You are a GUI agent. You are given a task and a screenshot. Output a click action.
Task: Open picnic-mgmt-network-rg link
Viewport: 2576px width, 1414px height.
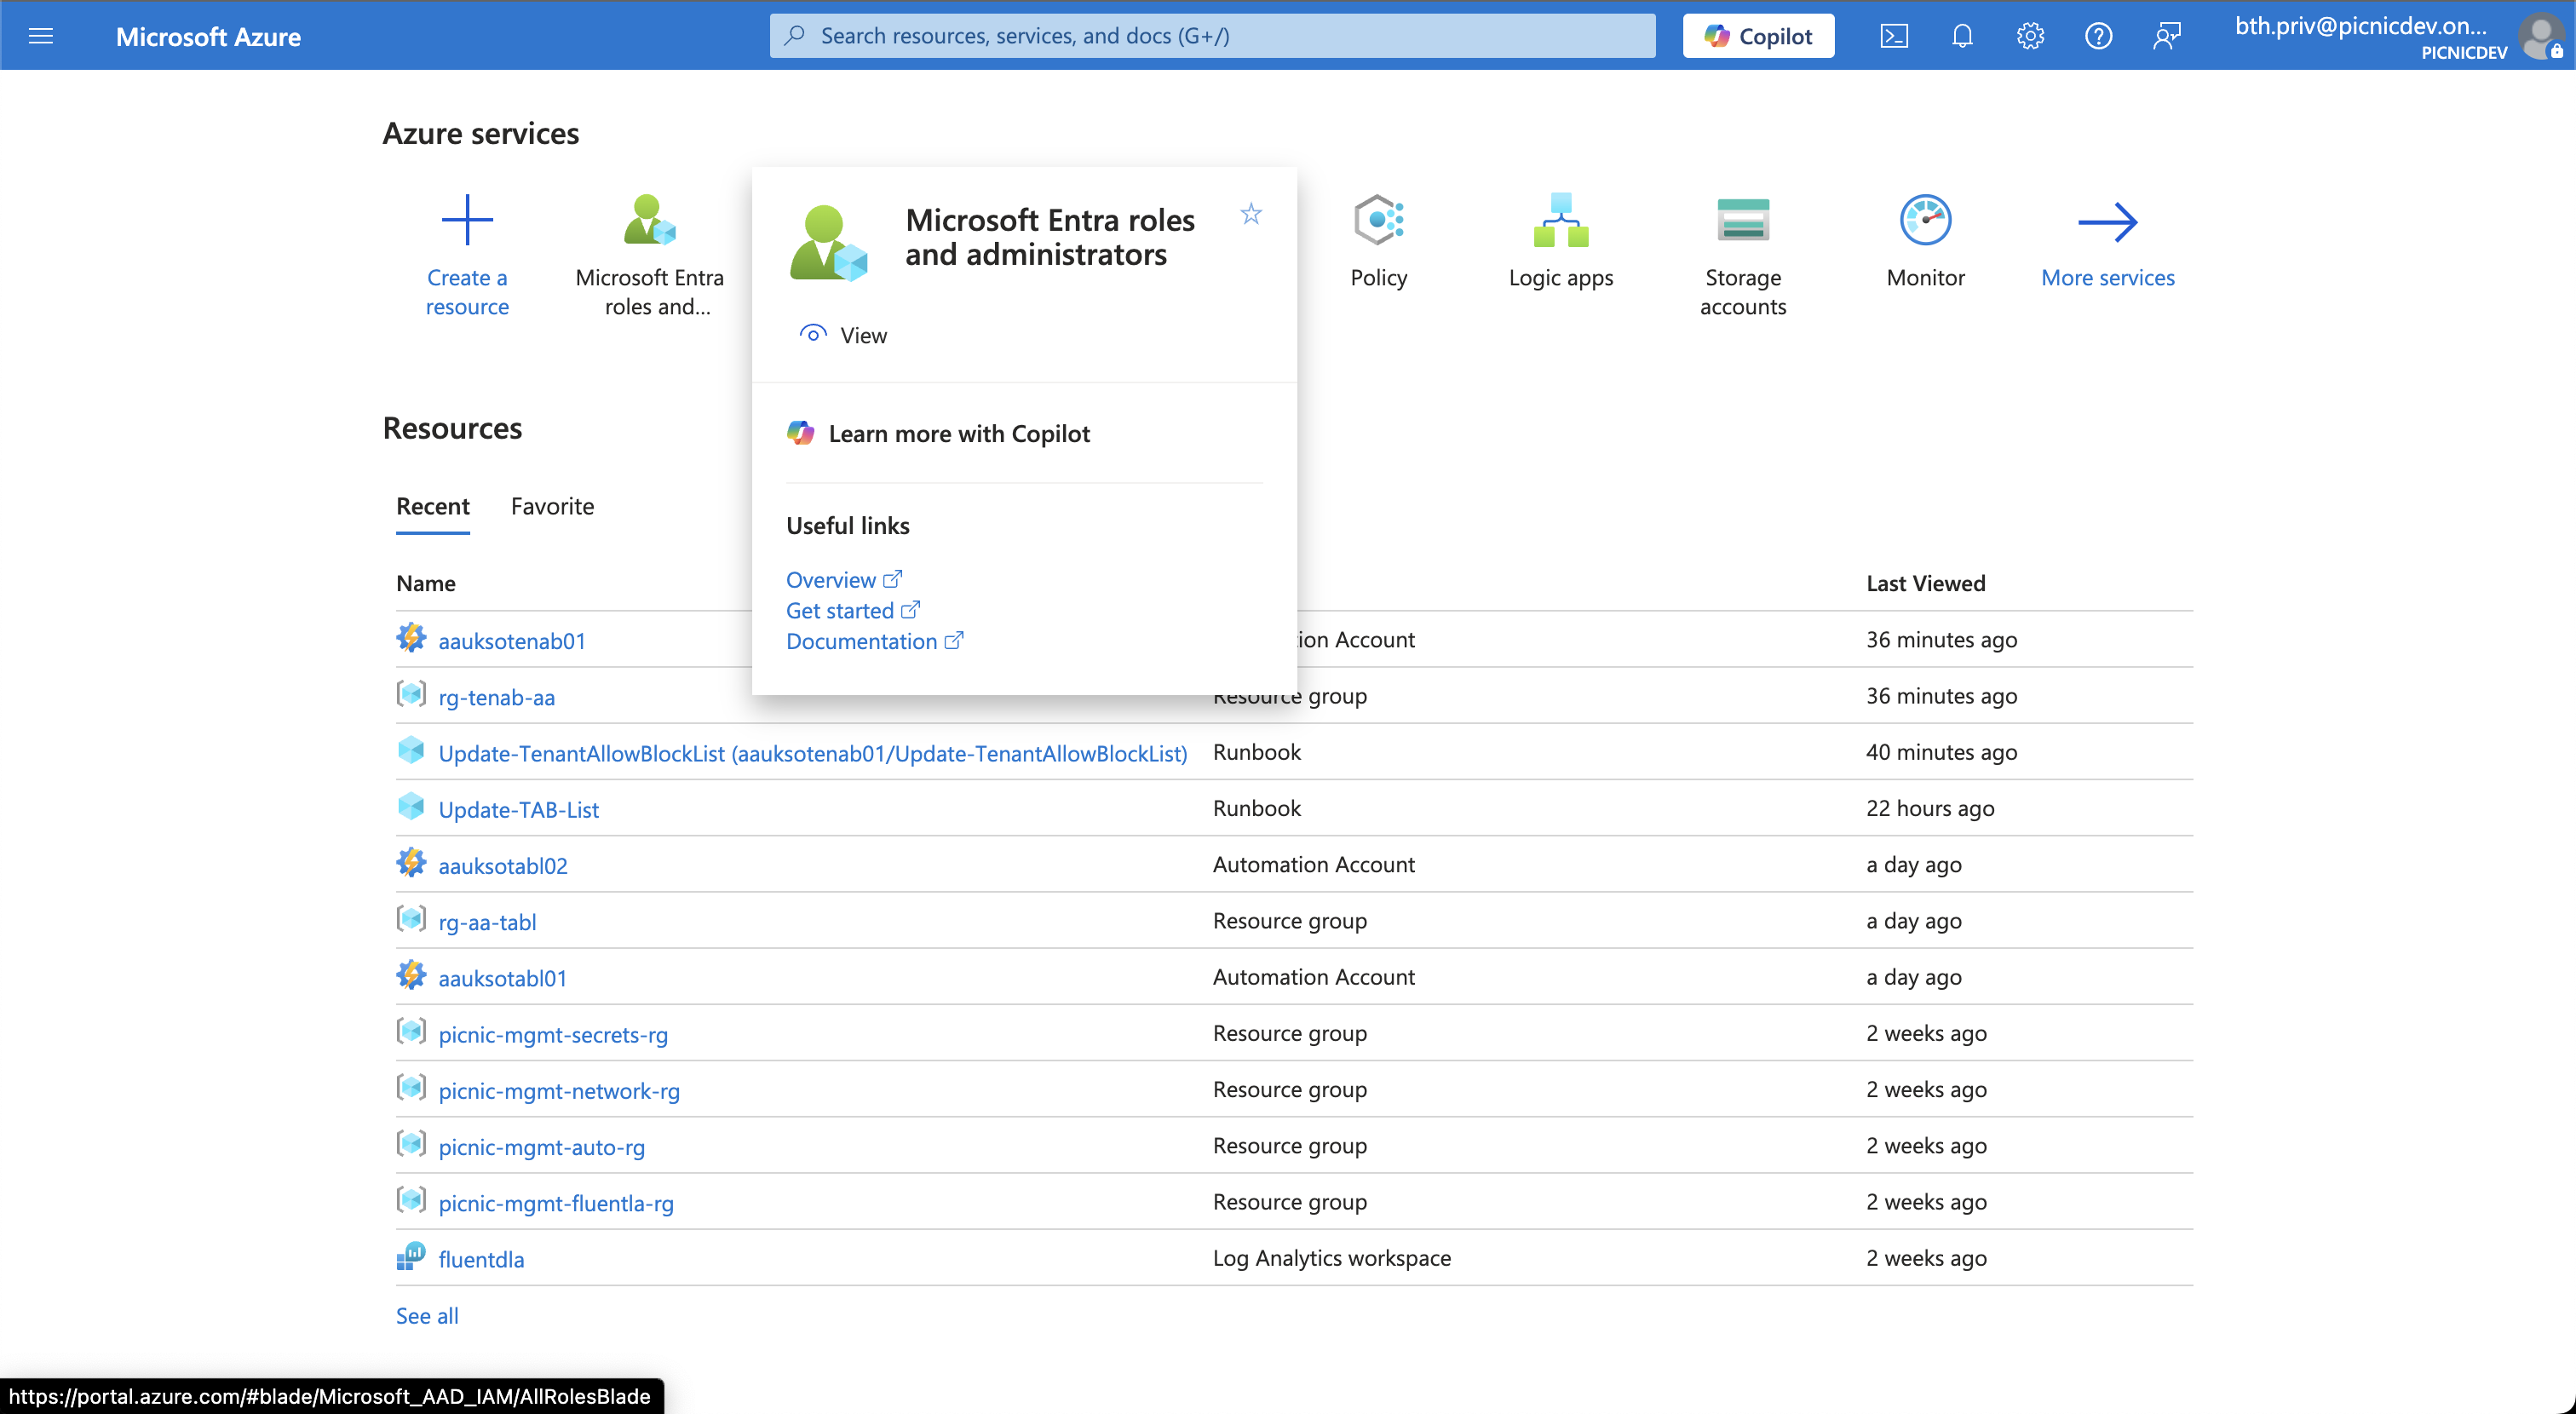(x=559, y=1090)
